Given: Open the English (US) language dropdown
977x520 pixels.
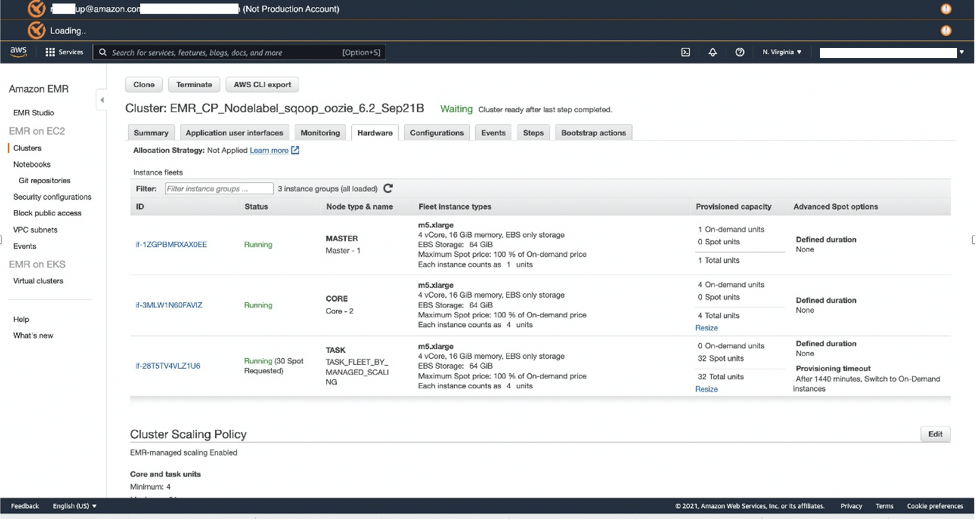Looking at the screenshot, I should 75,506.
